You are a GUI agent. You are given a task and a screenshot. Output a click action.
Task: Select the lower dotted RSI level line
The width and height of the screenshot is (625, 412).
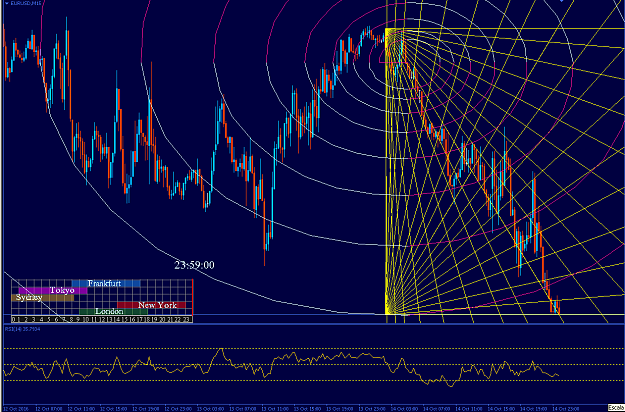312,381
